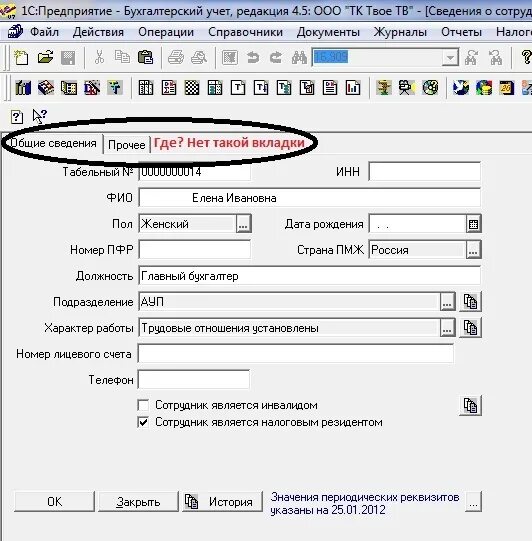Expand the toolbar search combo box arrow
Image resolution: width=532 pixels, height=541 pixels.
tap(450, 57)
